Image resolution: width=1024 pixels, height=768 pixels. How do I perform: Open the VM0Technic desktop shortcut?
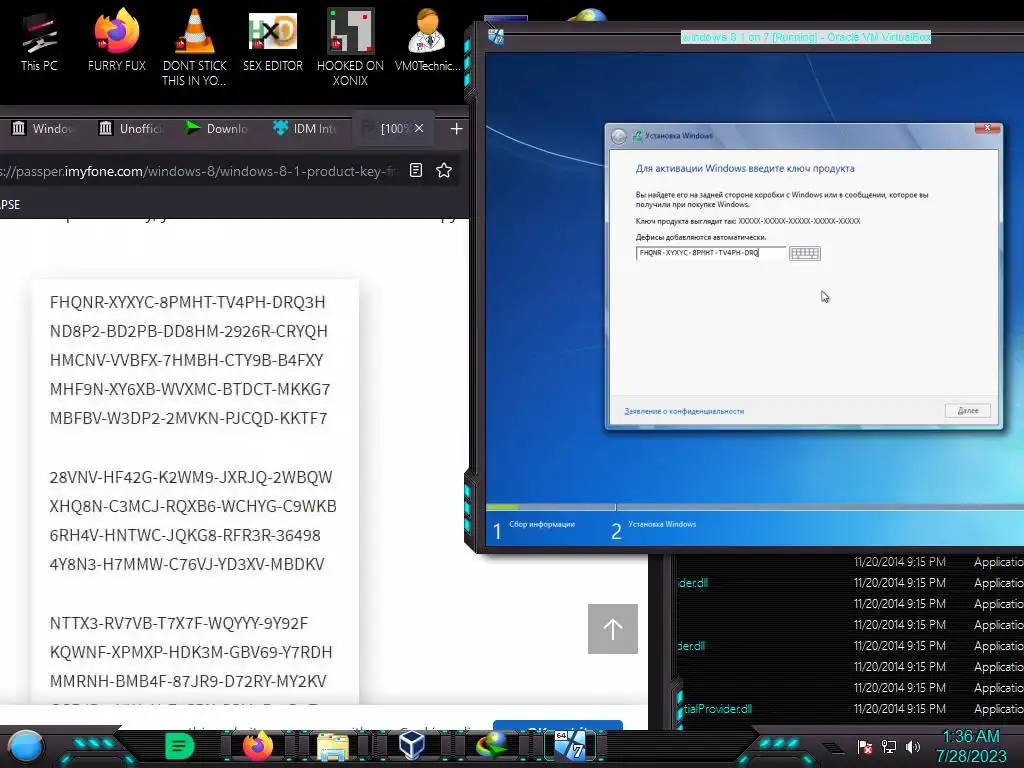point(428,40)
